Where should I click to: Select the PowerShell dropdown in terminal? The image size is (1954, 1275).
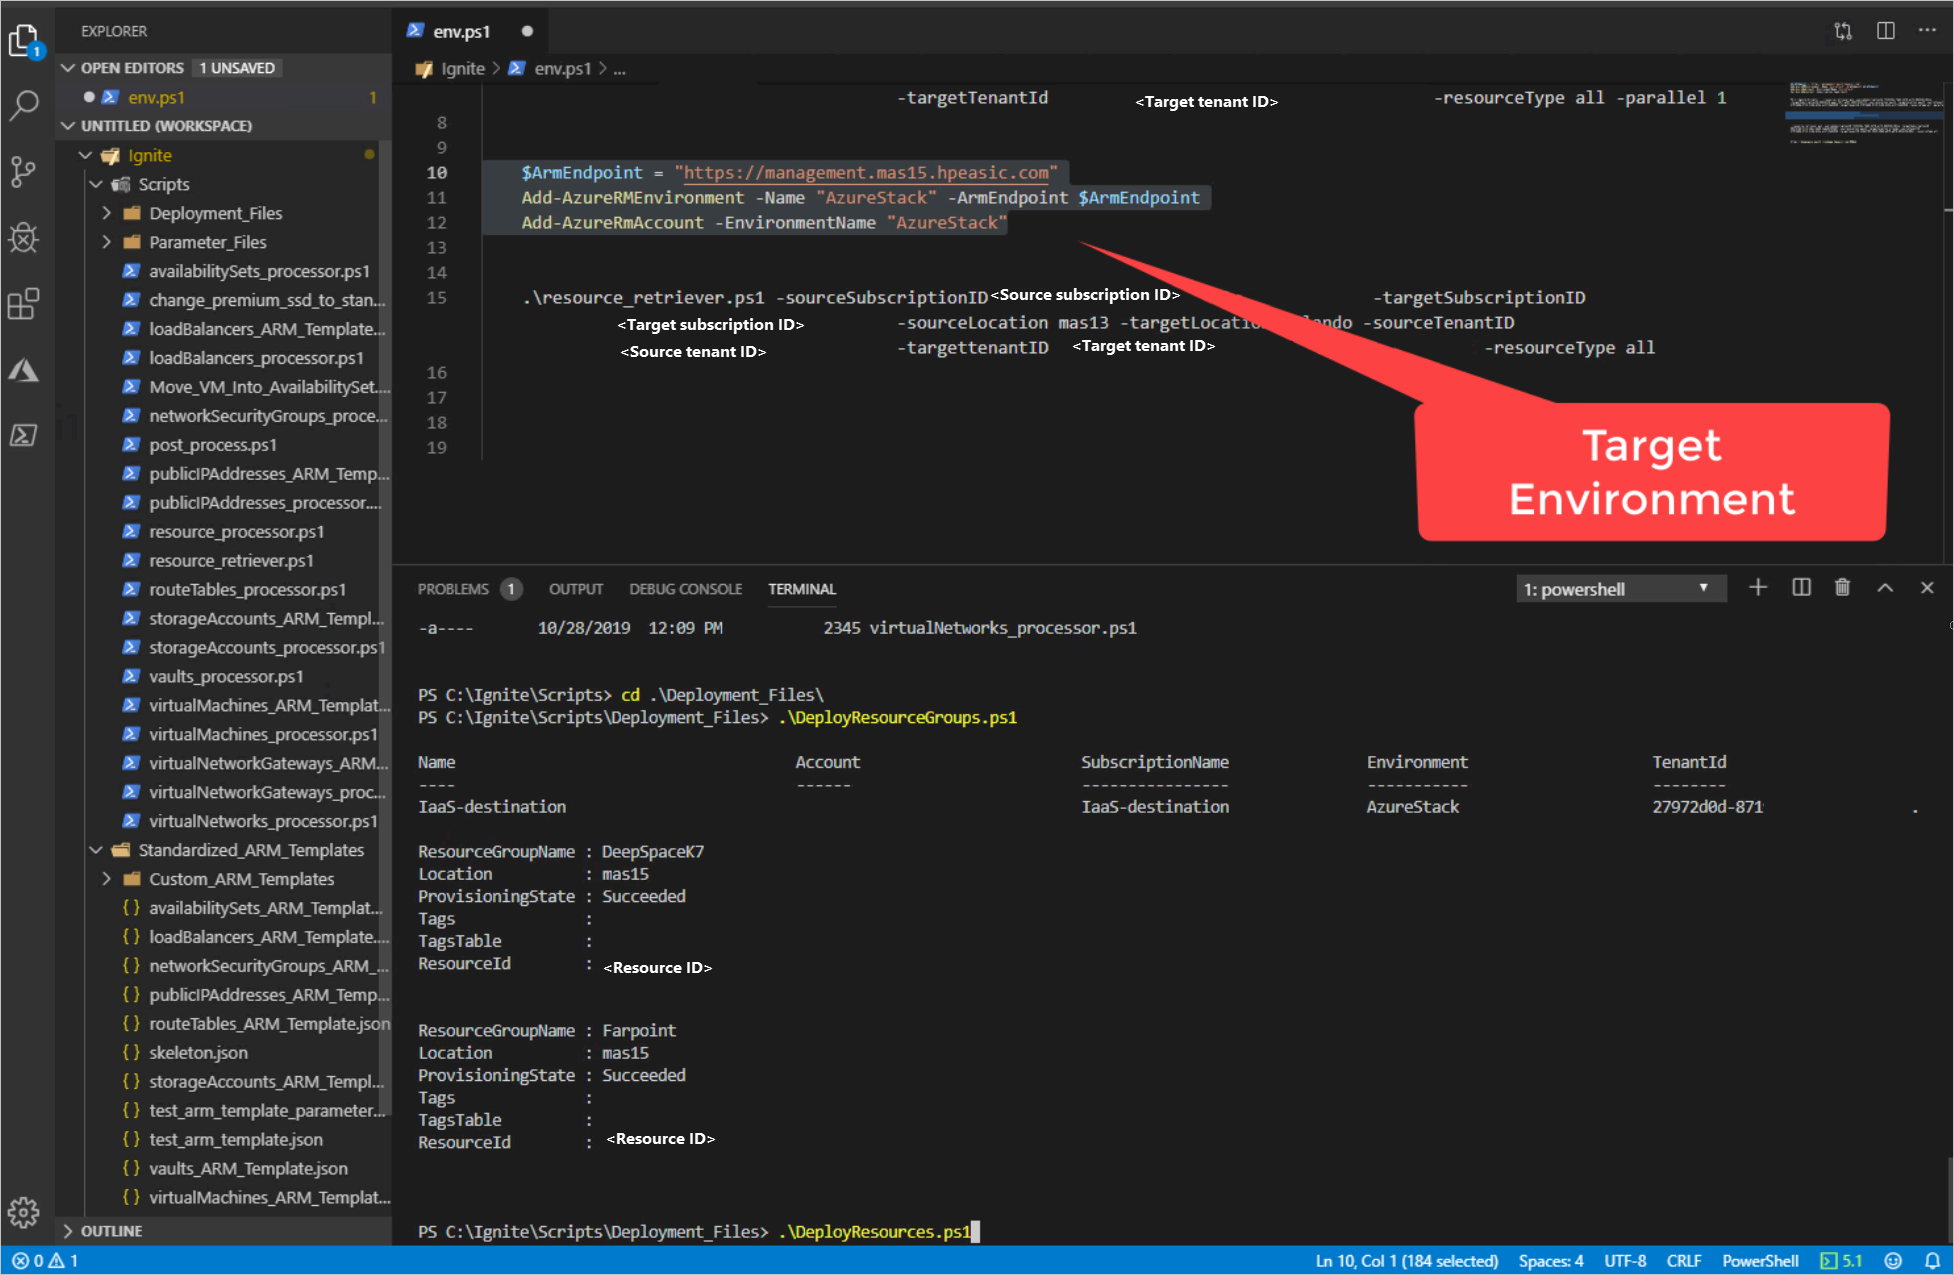1616,590
